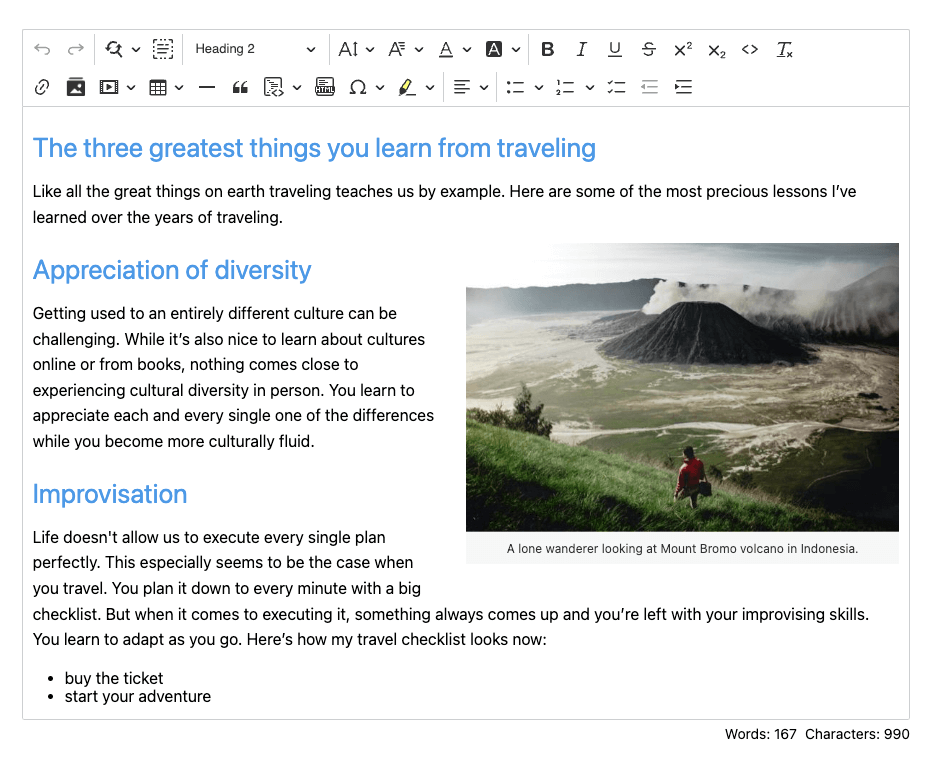Click the Select all icon
This screenshot has width=933, height=762.
pos(162,49)
